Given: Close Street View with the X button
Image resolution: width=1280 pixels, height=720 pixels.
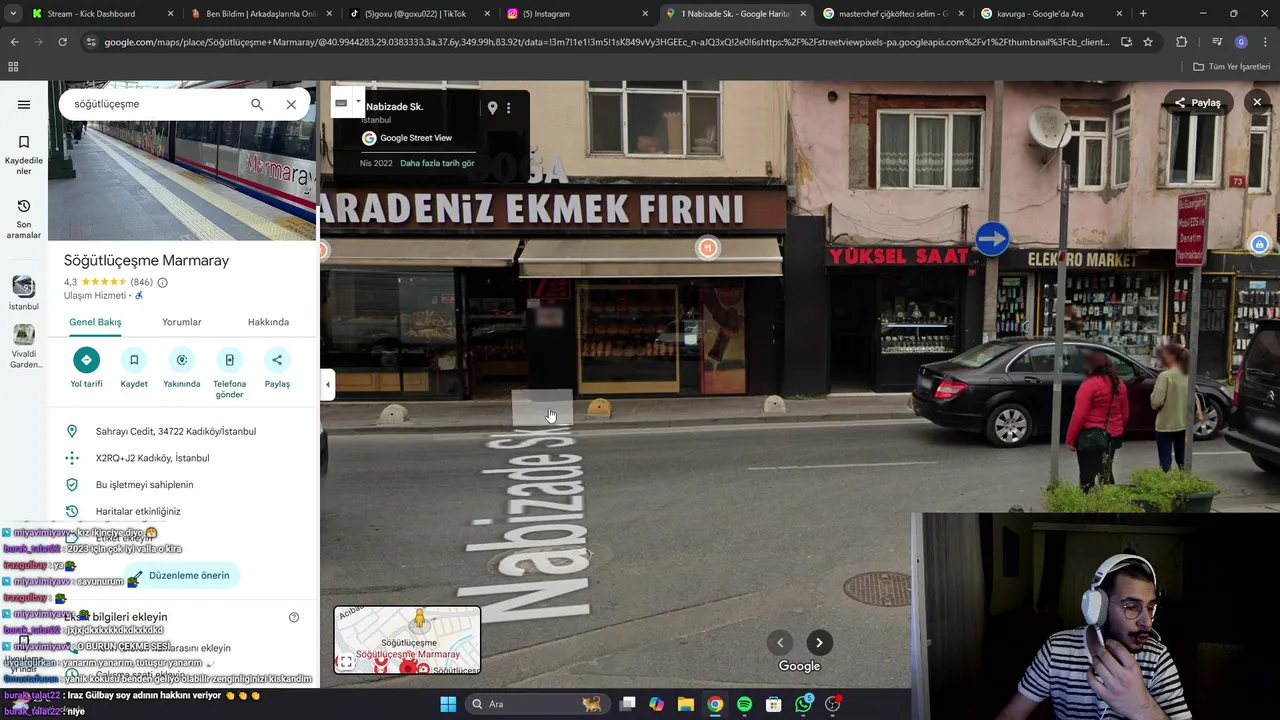Looking at the screenshot, I should tap(1257, 102).
